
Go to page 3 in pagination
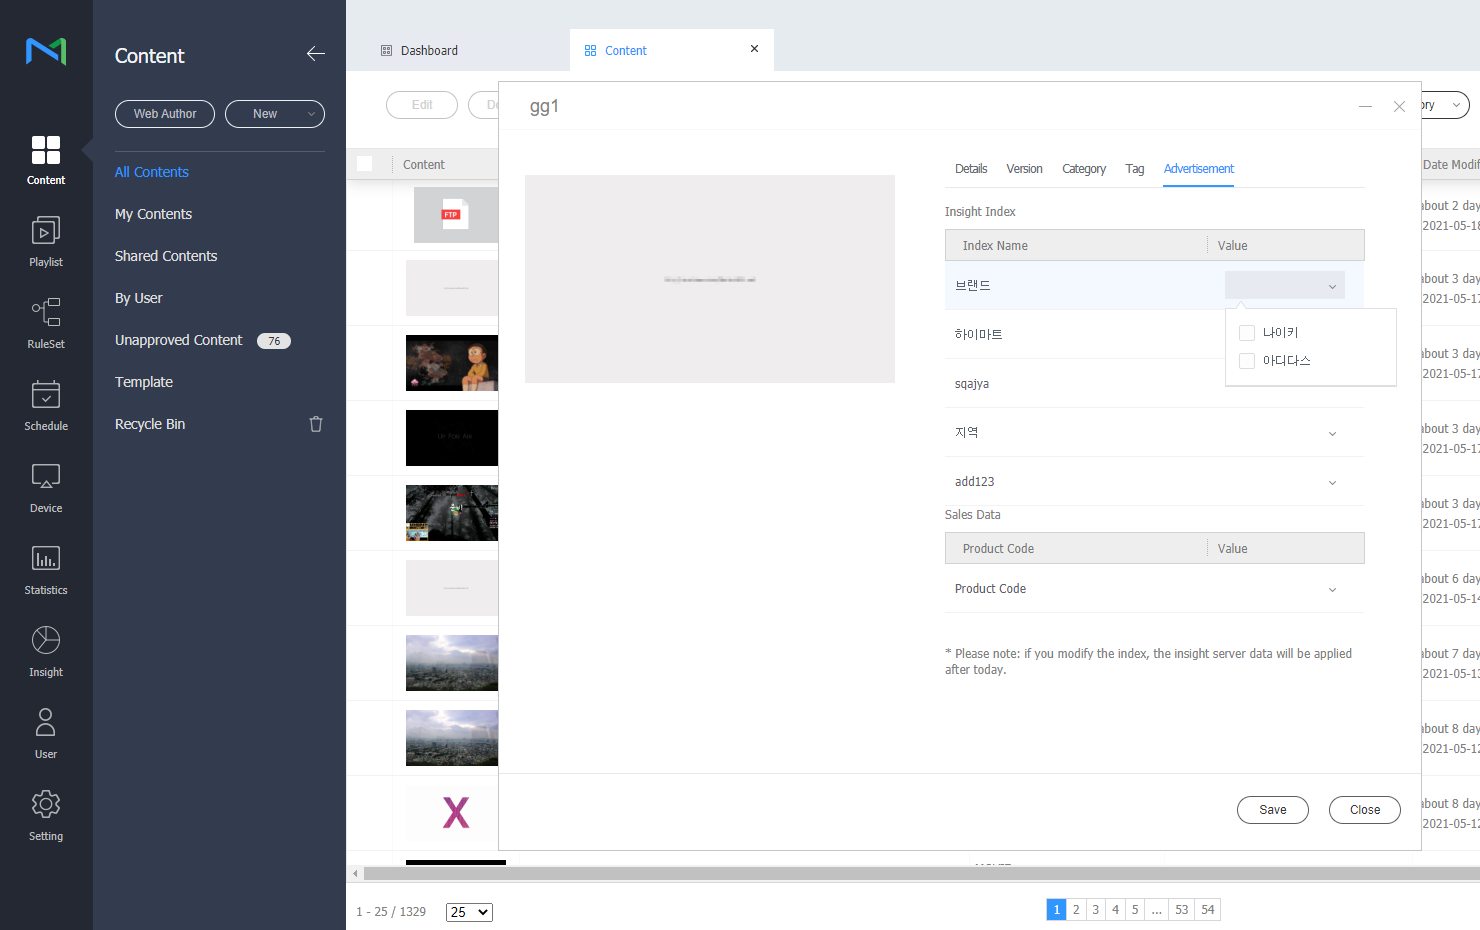[1096, 909]
